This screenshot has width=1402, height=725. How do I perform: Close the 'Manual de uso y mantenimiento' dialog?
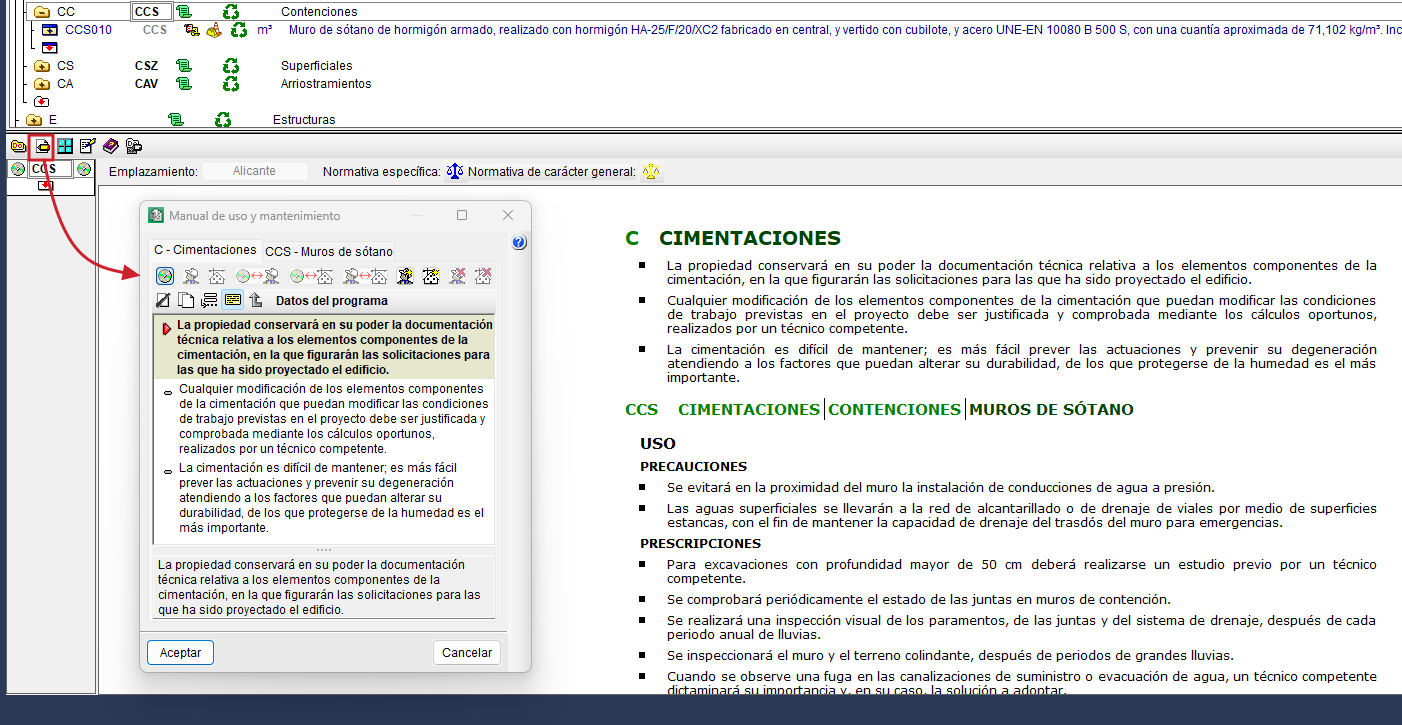[508, 215]
